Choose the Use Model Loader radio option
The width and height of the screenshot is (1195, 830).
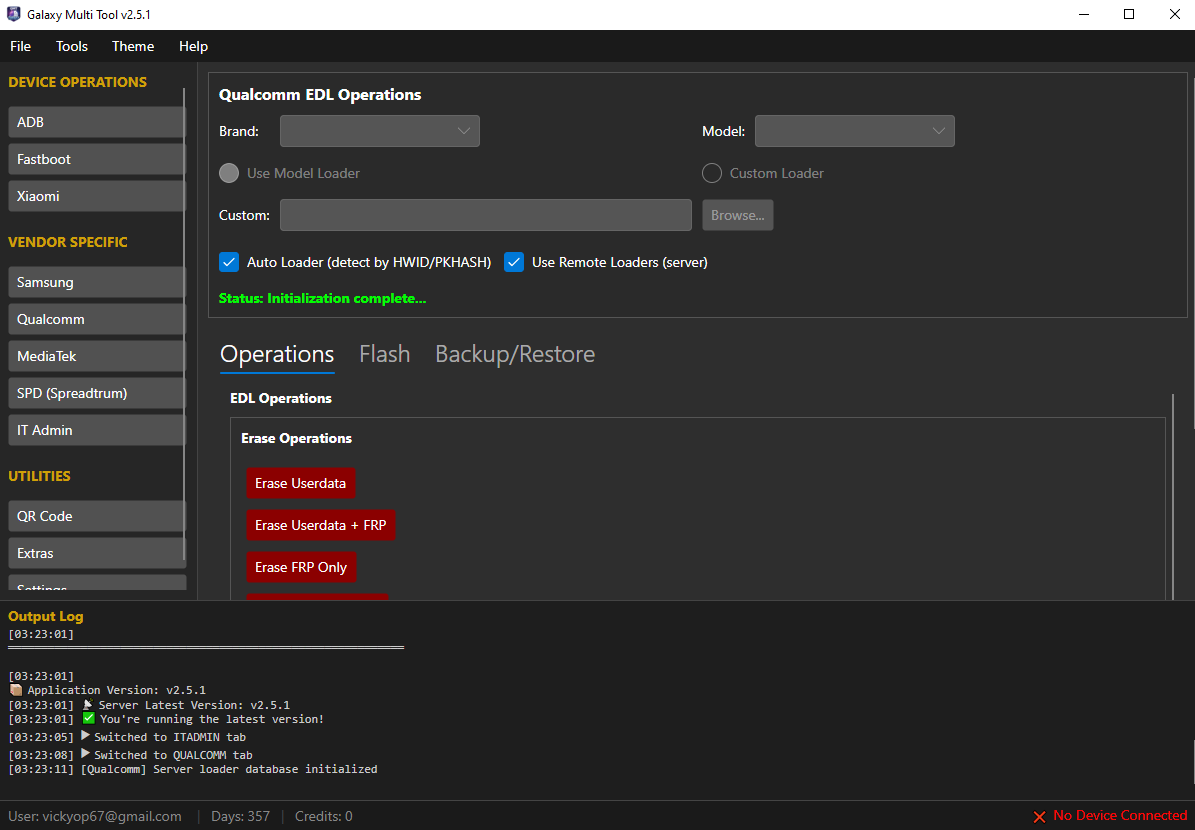click(x=229, y=173)
